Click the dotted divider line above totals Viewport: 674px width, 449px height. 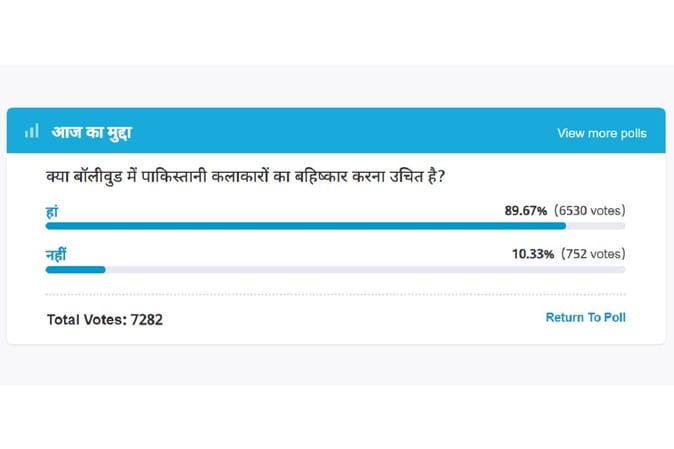click(x=336, y=295)
